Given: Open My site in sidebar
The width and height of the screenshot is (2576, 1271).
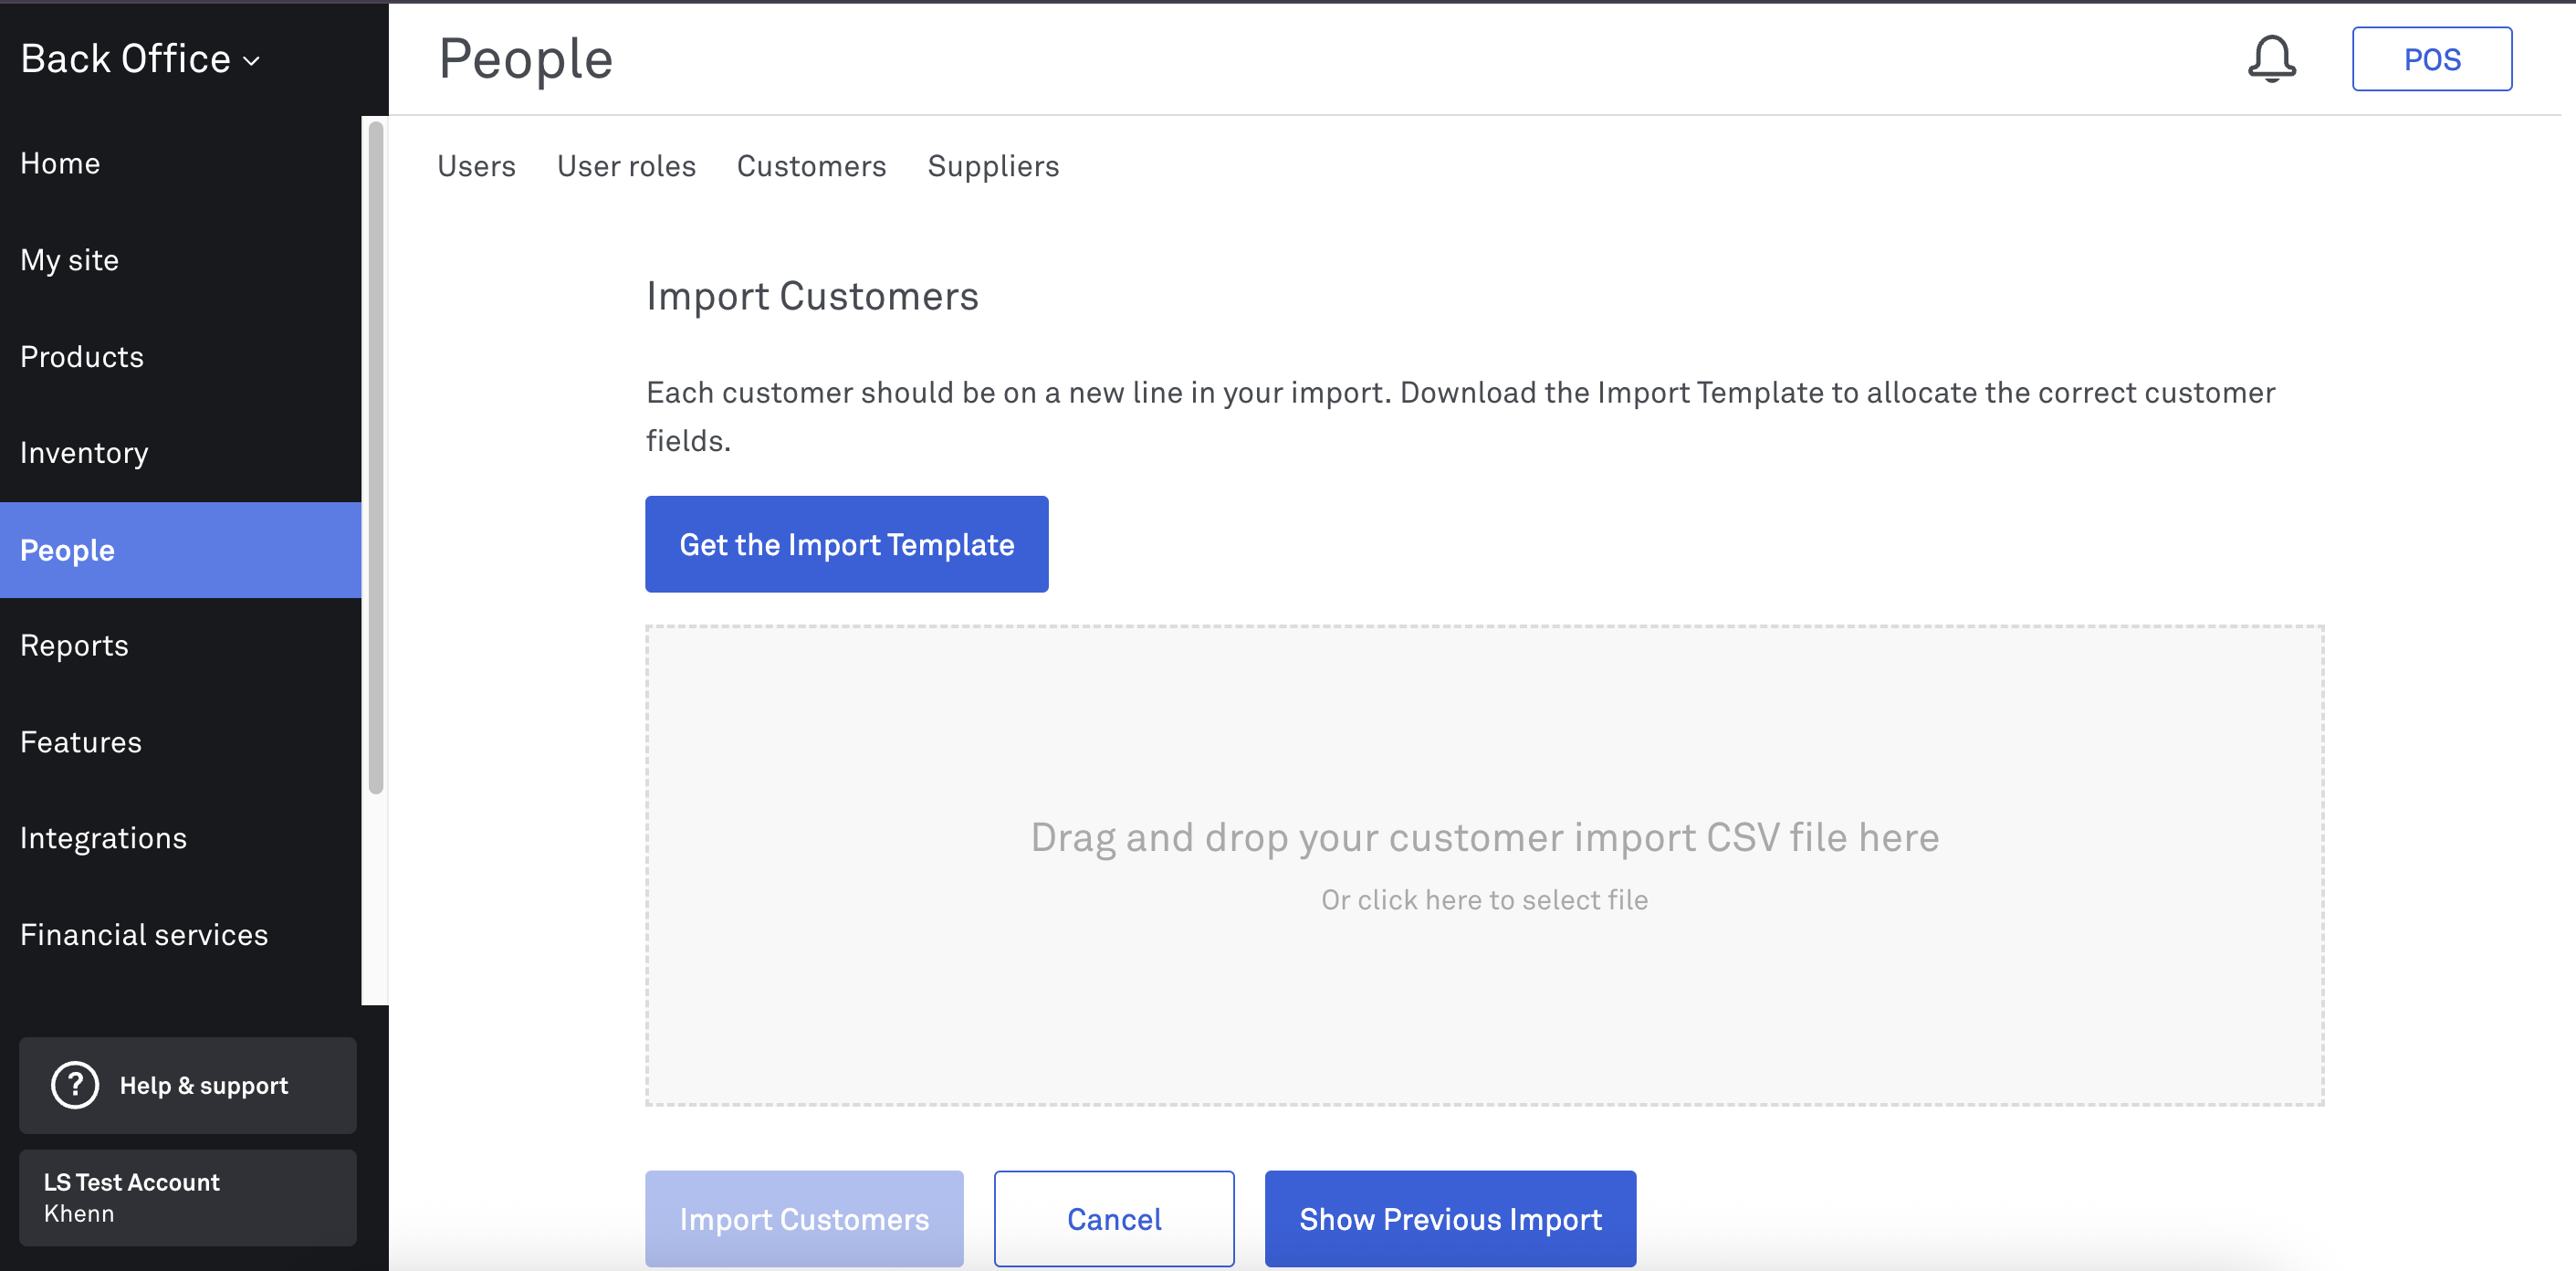Looking at the screenshot, I should (x=180, y=260).
